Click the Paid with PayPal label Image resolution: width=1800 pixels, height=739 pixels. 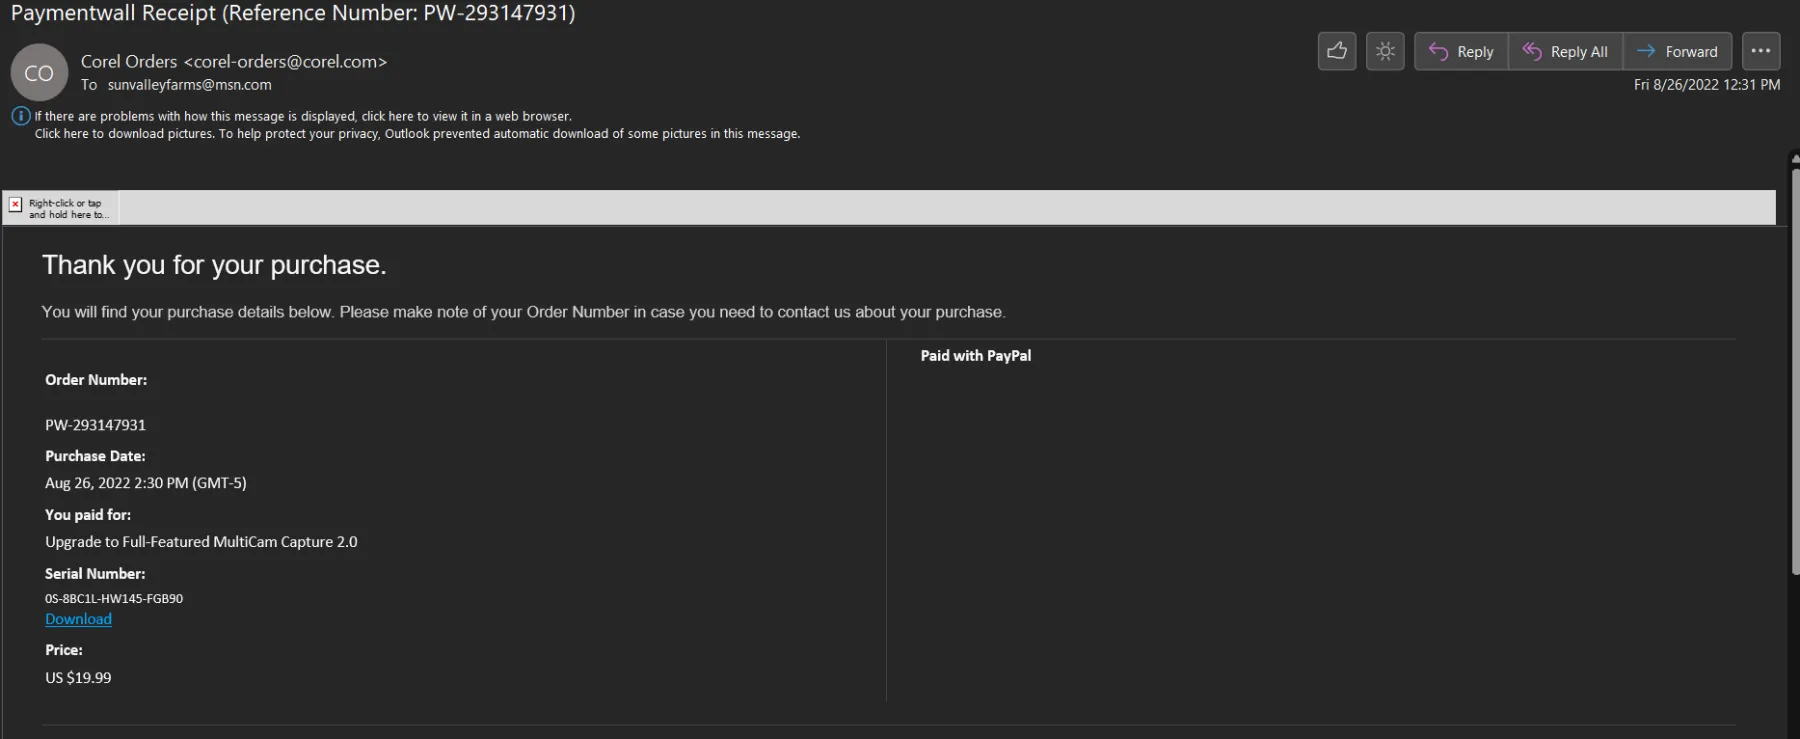coord(976,355)
